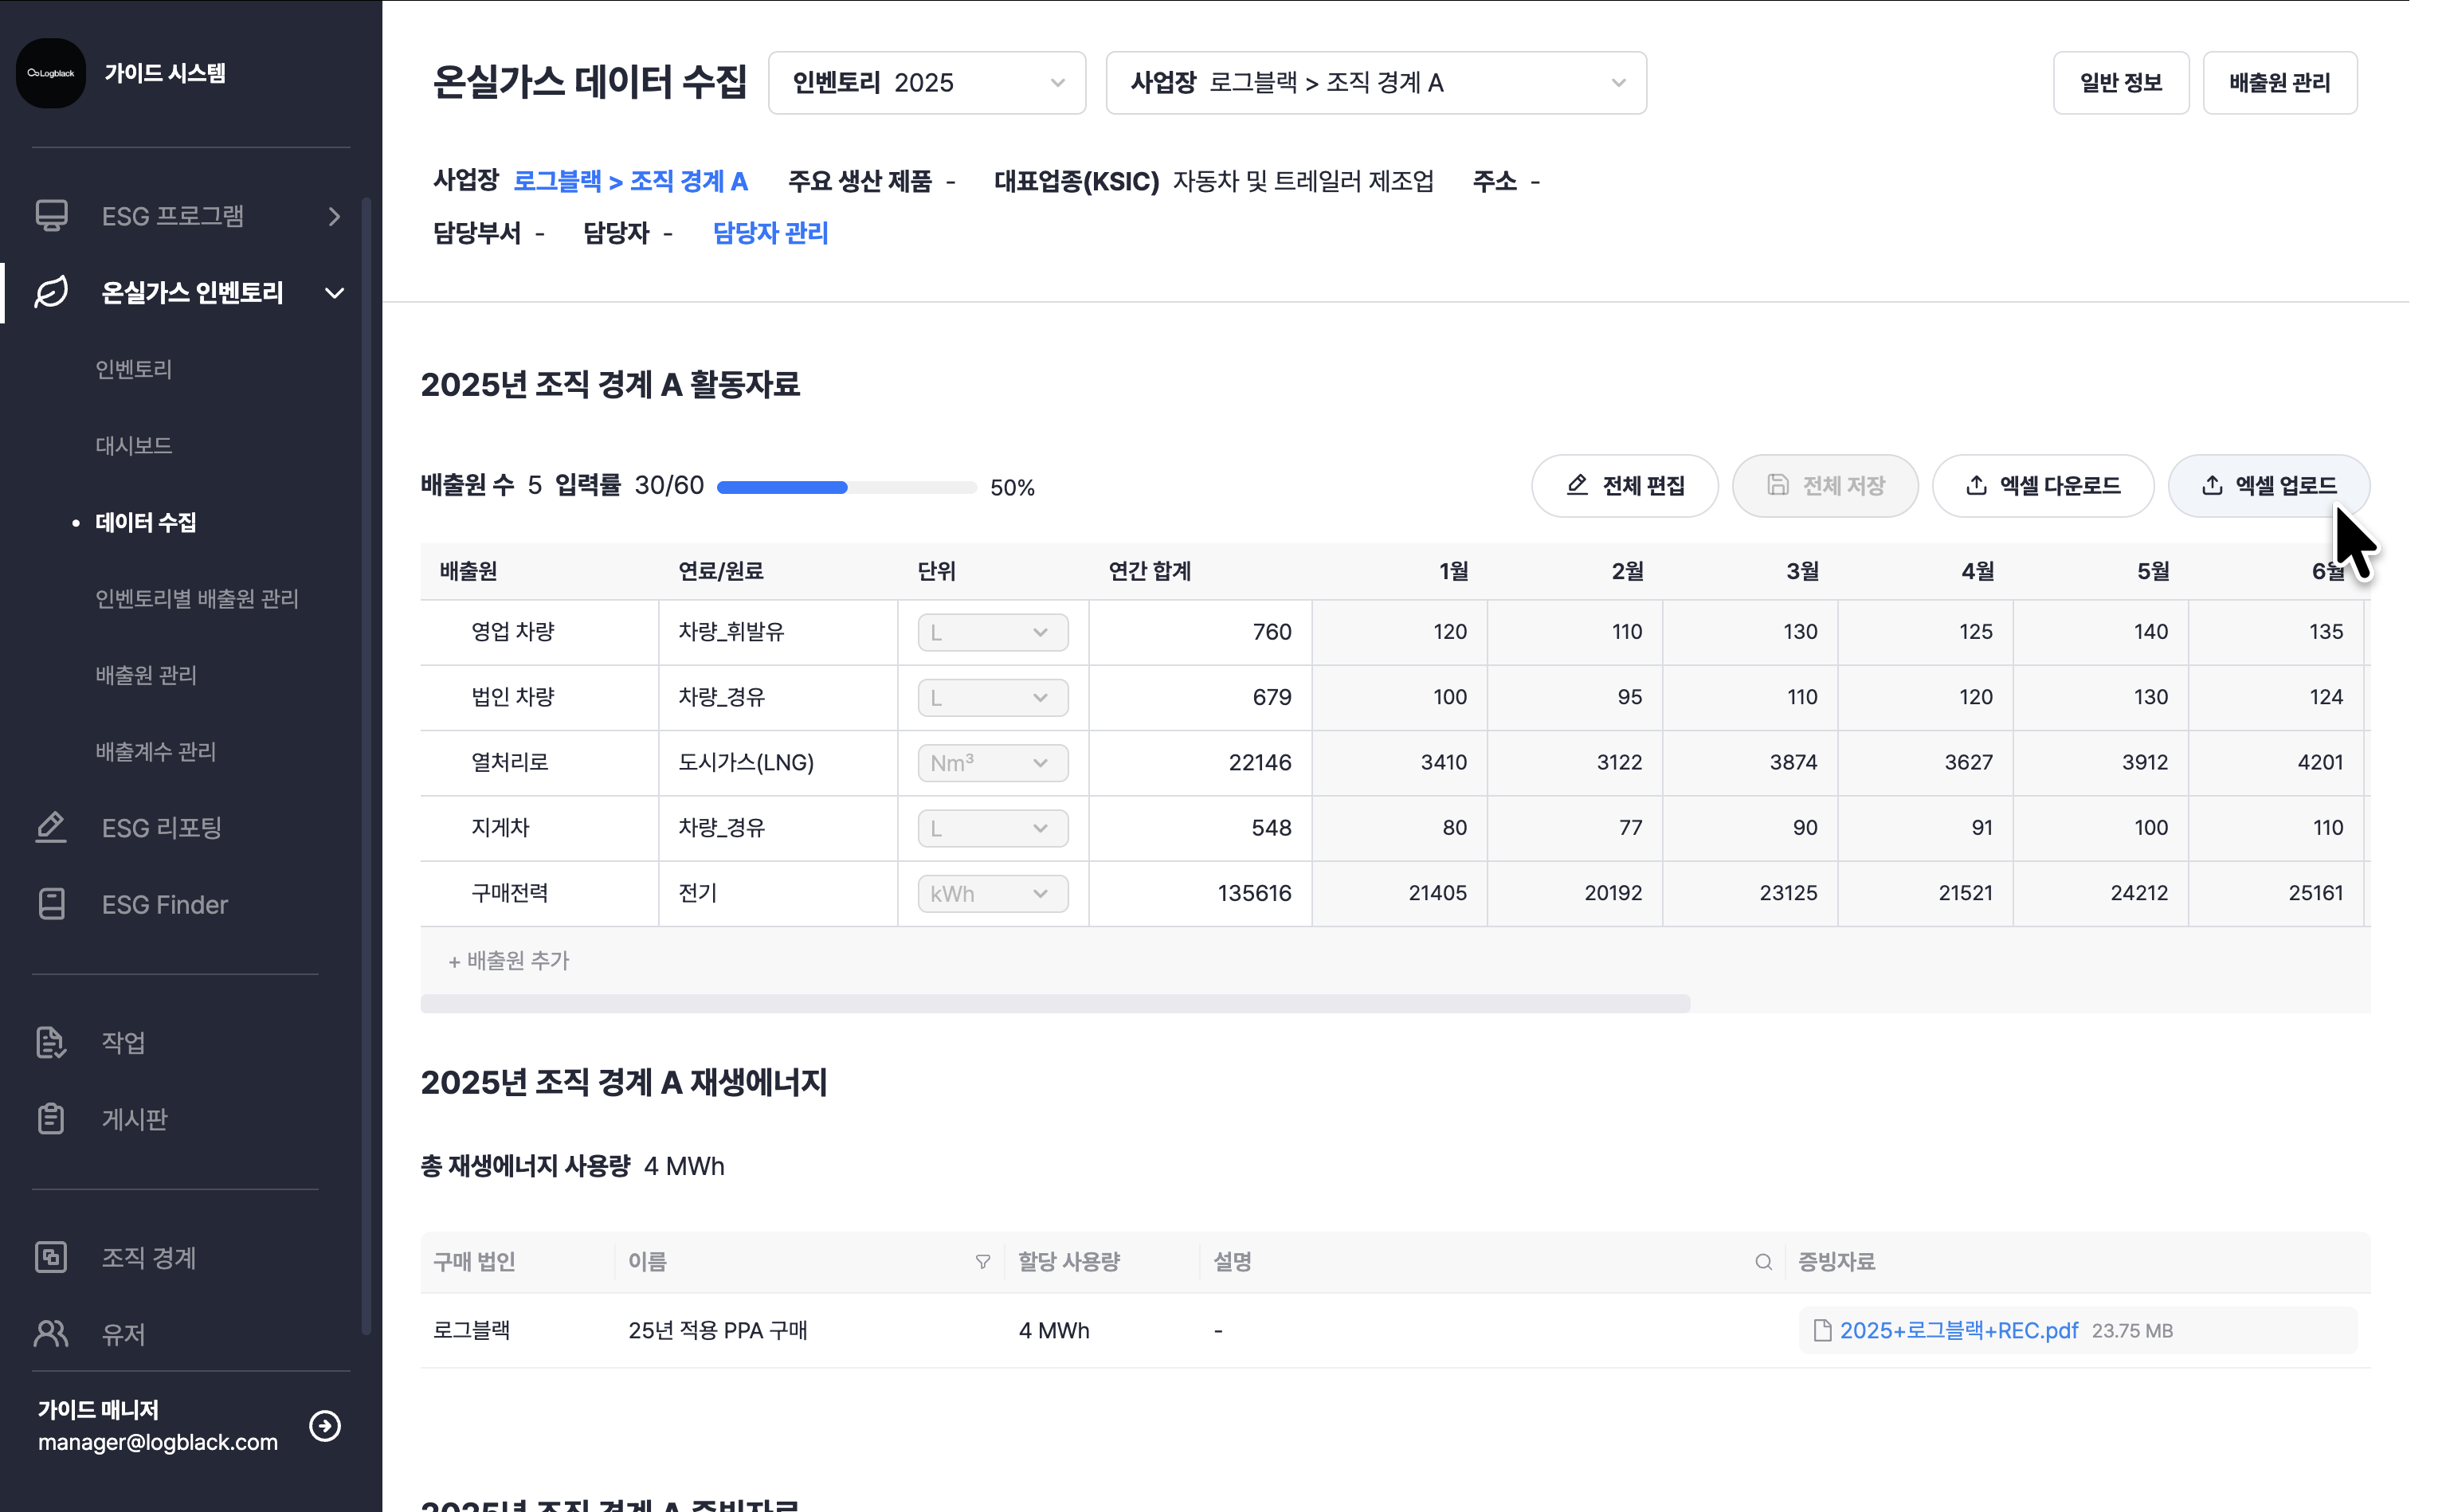Screen dimensions: 2446x1512
Task: Click the 조직 경계 boundary icon
Action: (x=51, y=1257)
